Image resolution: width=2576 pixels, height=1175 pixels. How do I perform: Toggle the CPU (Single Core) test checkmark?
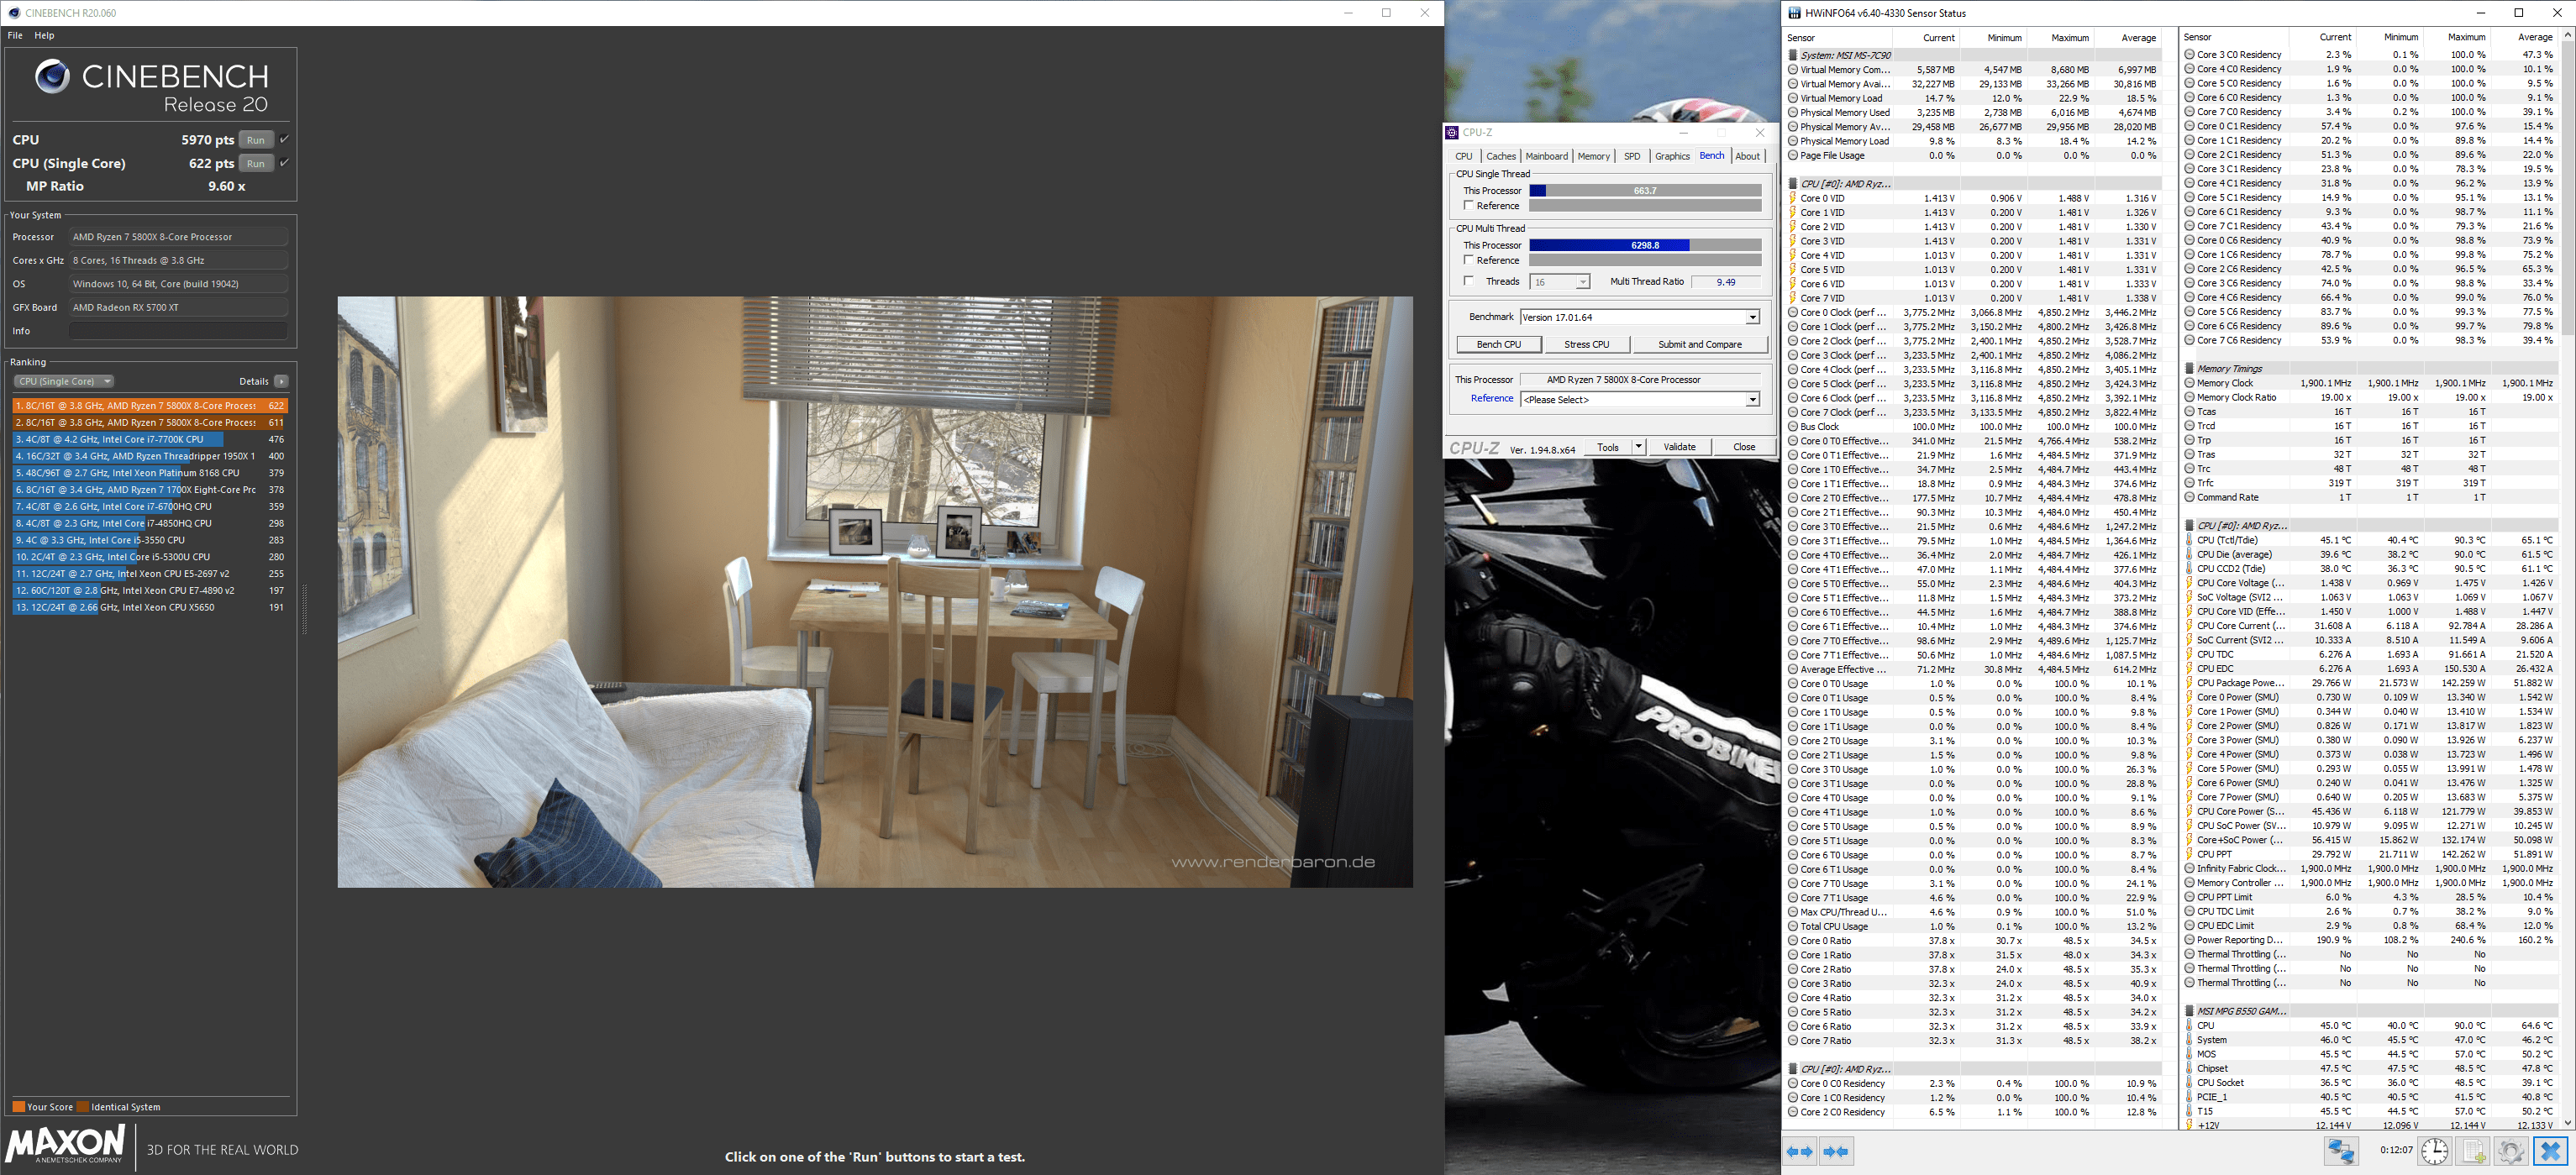pos(284,162)
